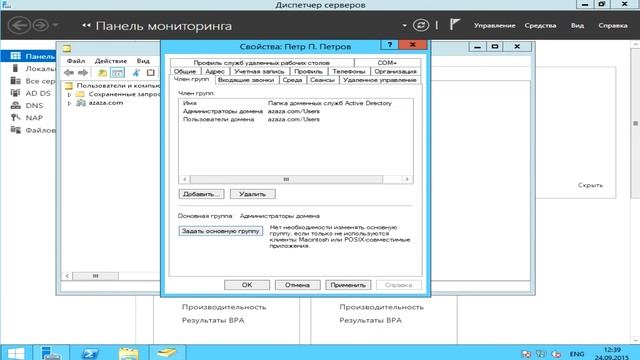
Task: Switch to the Учетная запись tab
Action: tap(259, 71)
